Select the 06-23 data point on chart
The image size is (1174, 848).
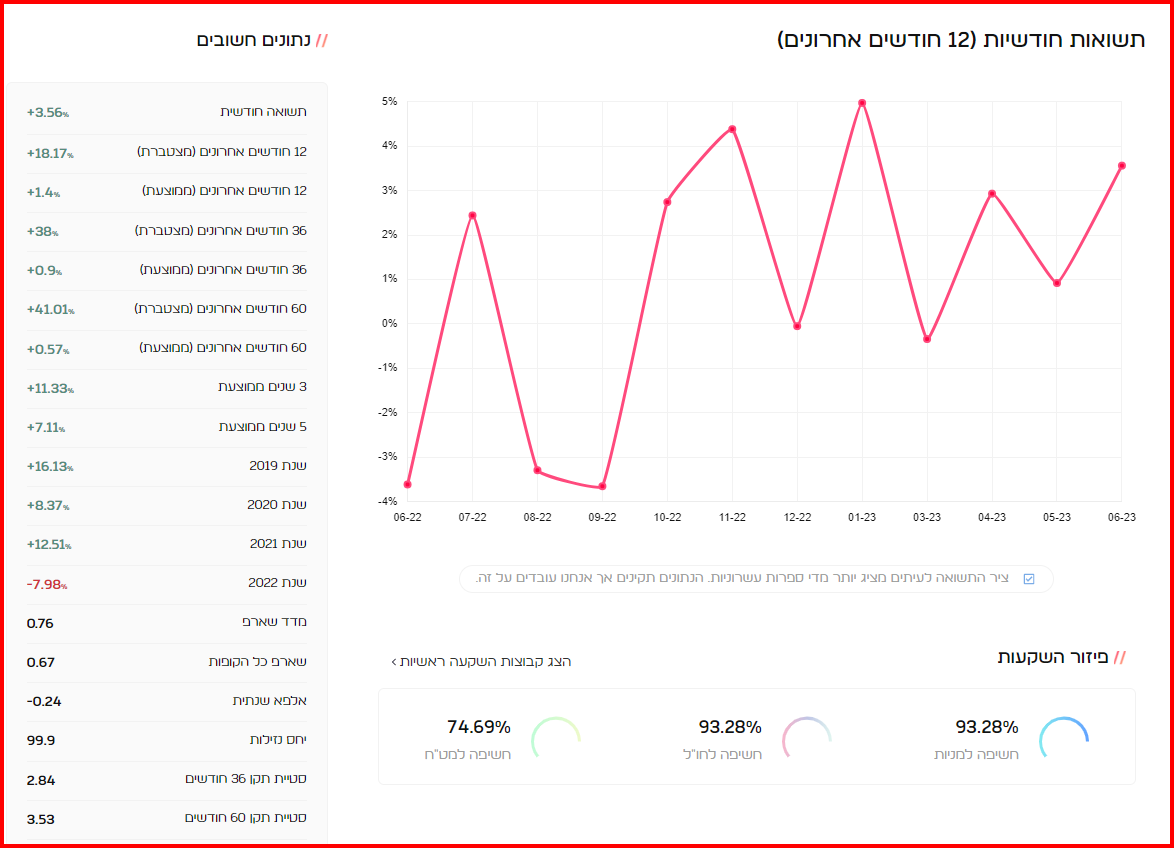[1122, 166]
